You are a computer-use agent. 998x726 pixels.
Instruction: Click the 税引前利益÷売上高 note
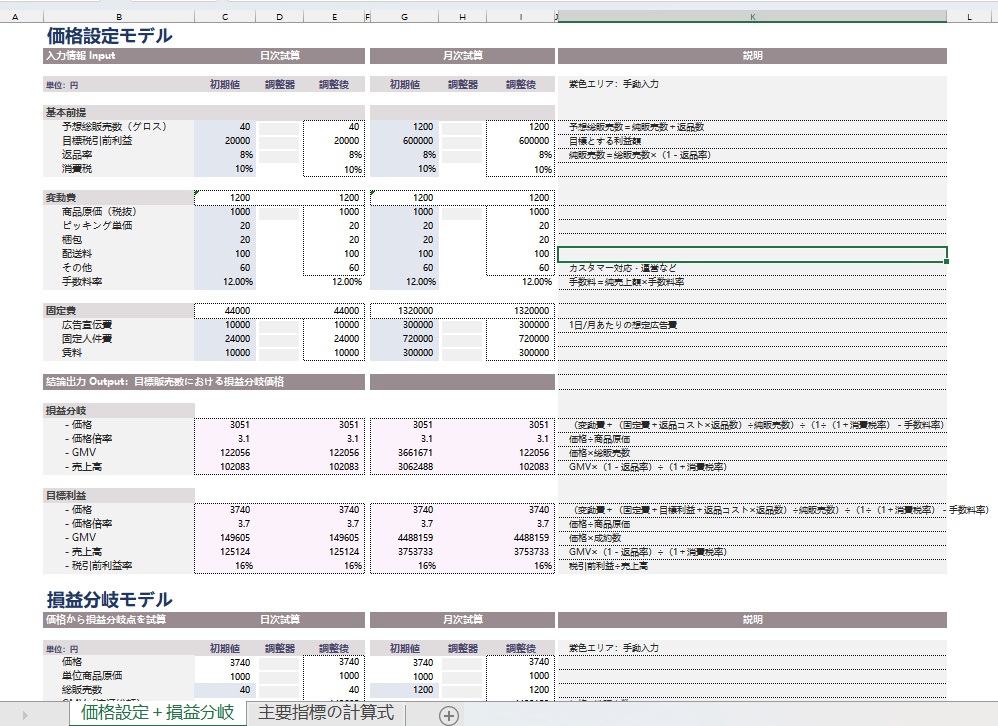click(608, 566)
